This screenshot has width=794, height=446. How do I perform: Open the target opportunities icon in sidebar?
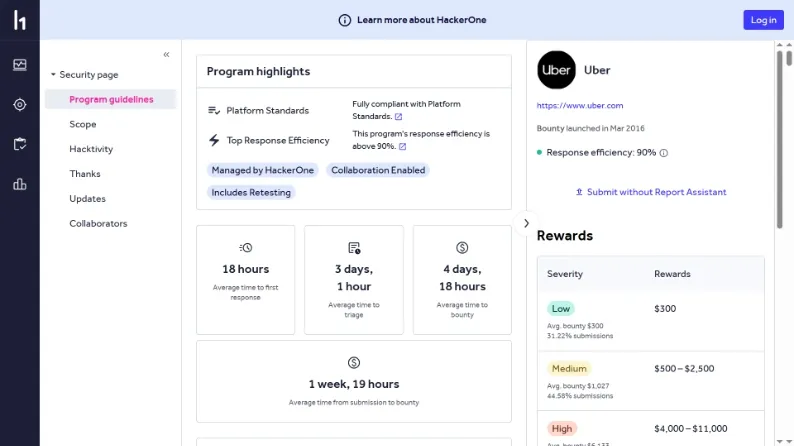[x=20, y=105]
